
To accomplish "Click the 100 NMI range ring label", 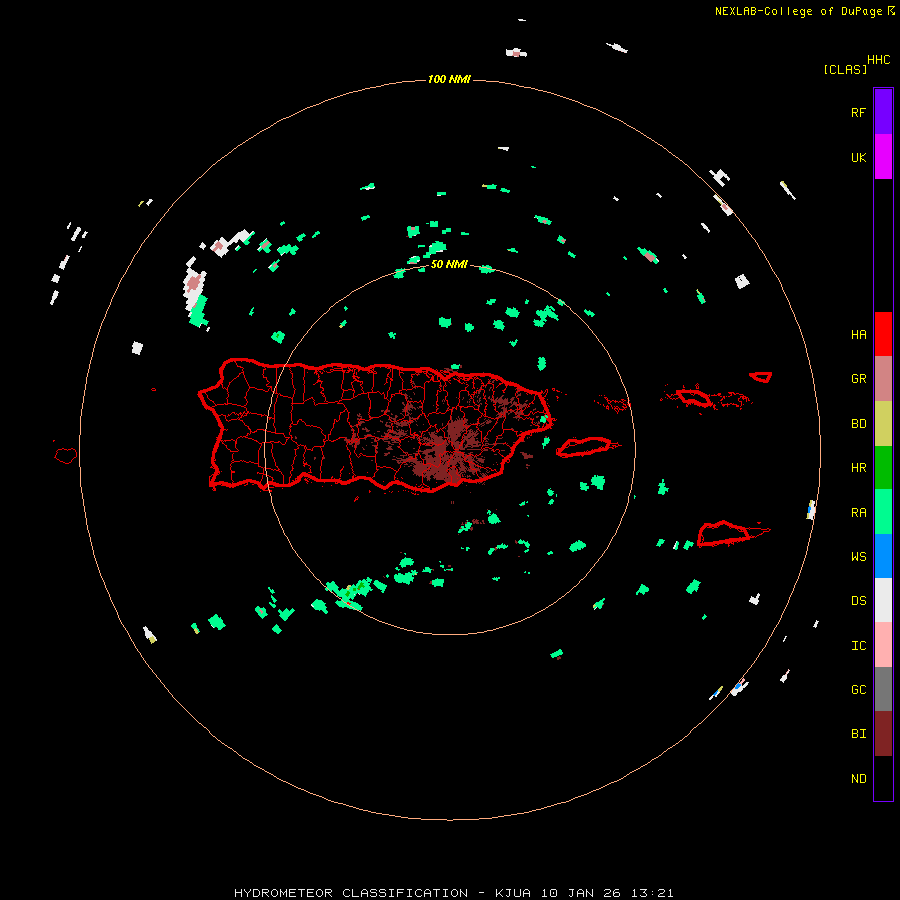I will pos(449,79).
